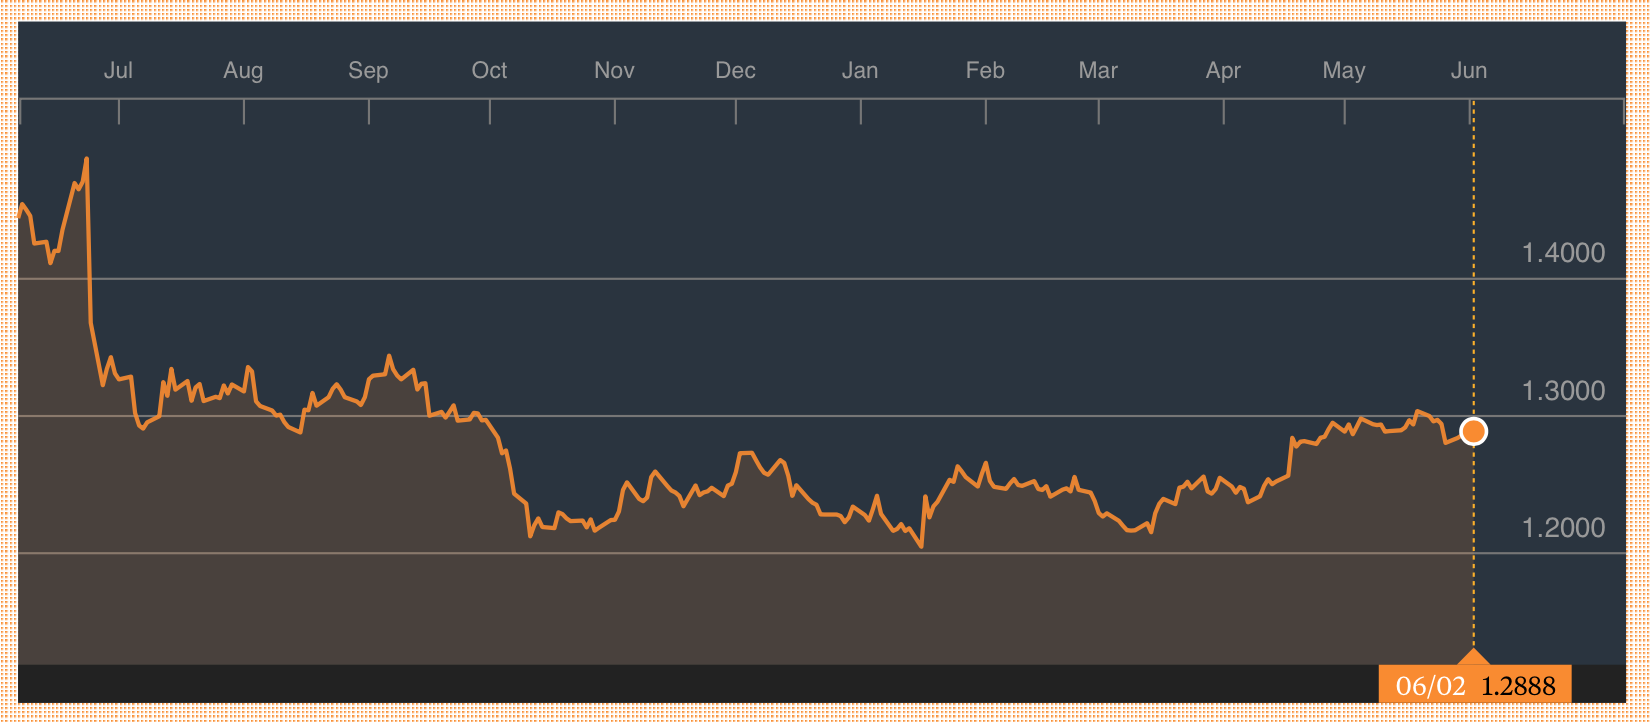
Task: Select the Aug month label
Action: pos(243,70)
